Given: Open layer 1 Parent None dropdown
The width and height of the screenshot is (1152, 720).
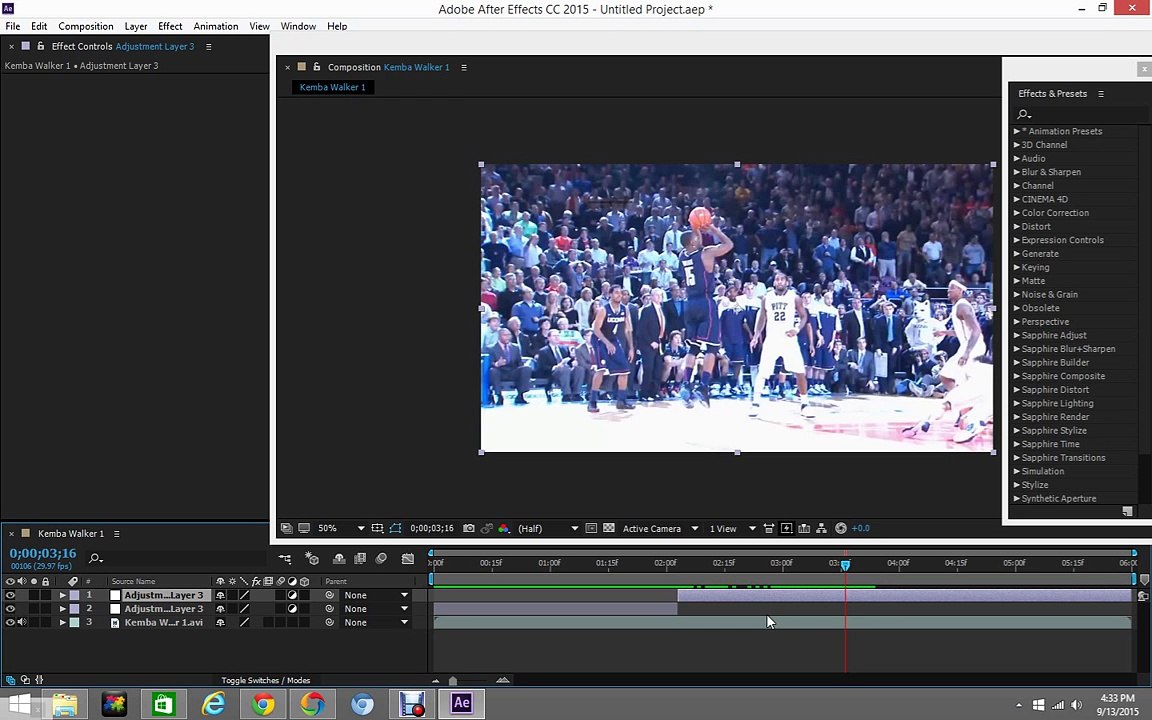Looking at the screenshot, I should [375, 595].
